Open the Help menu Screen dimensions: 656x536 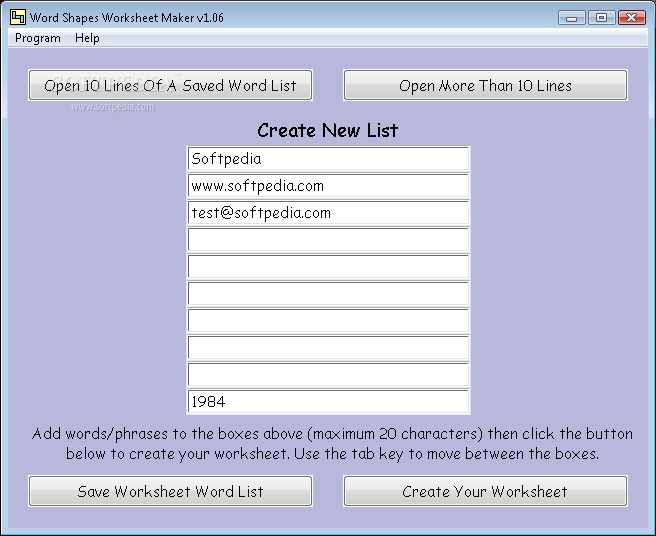(x=87, y=38)
